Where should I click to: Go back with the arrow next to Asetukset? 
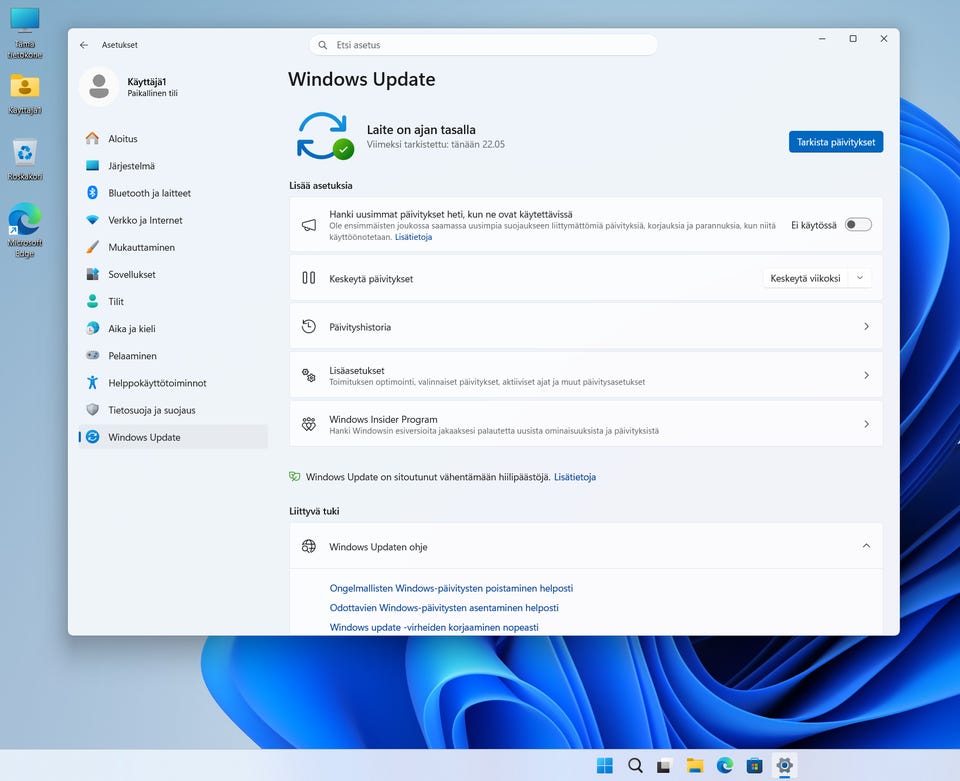click(84, 45)
